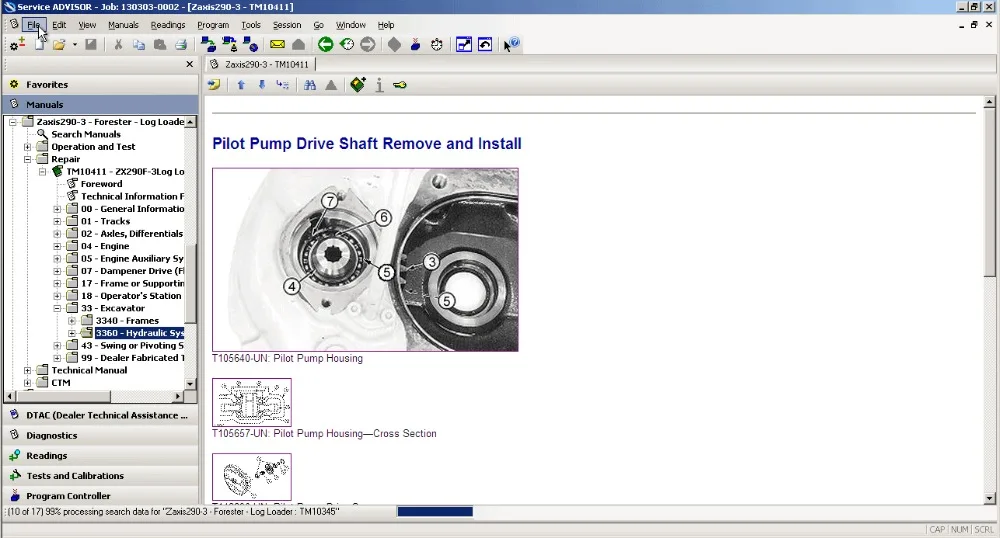Image resolution: width=1000 pixels, height=538 pixels.
Task: Select the Zaxis290-3 - TM10411 tab
Action: [261, 64]
